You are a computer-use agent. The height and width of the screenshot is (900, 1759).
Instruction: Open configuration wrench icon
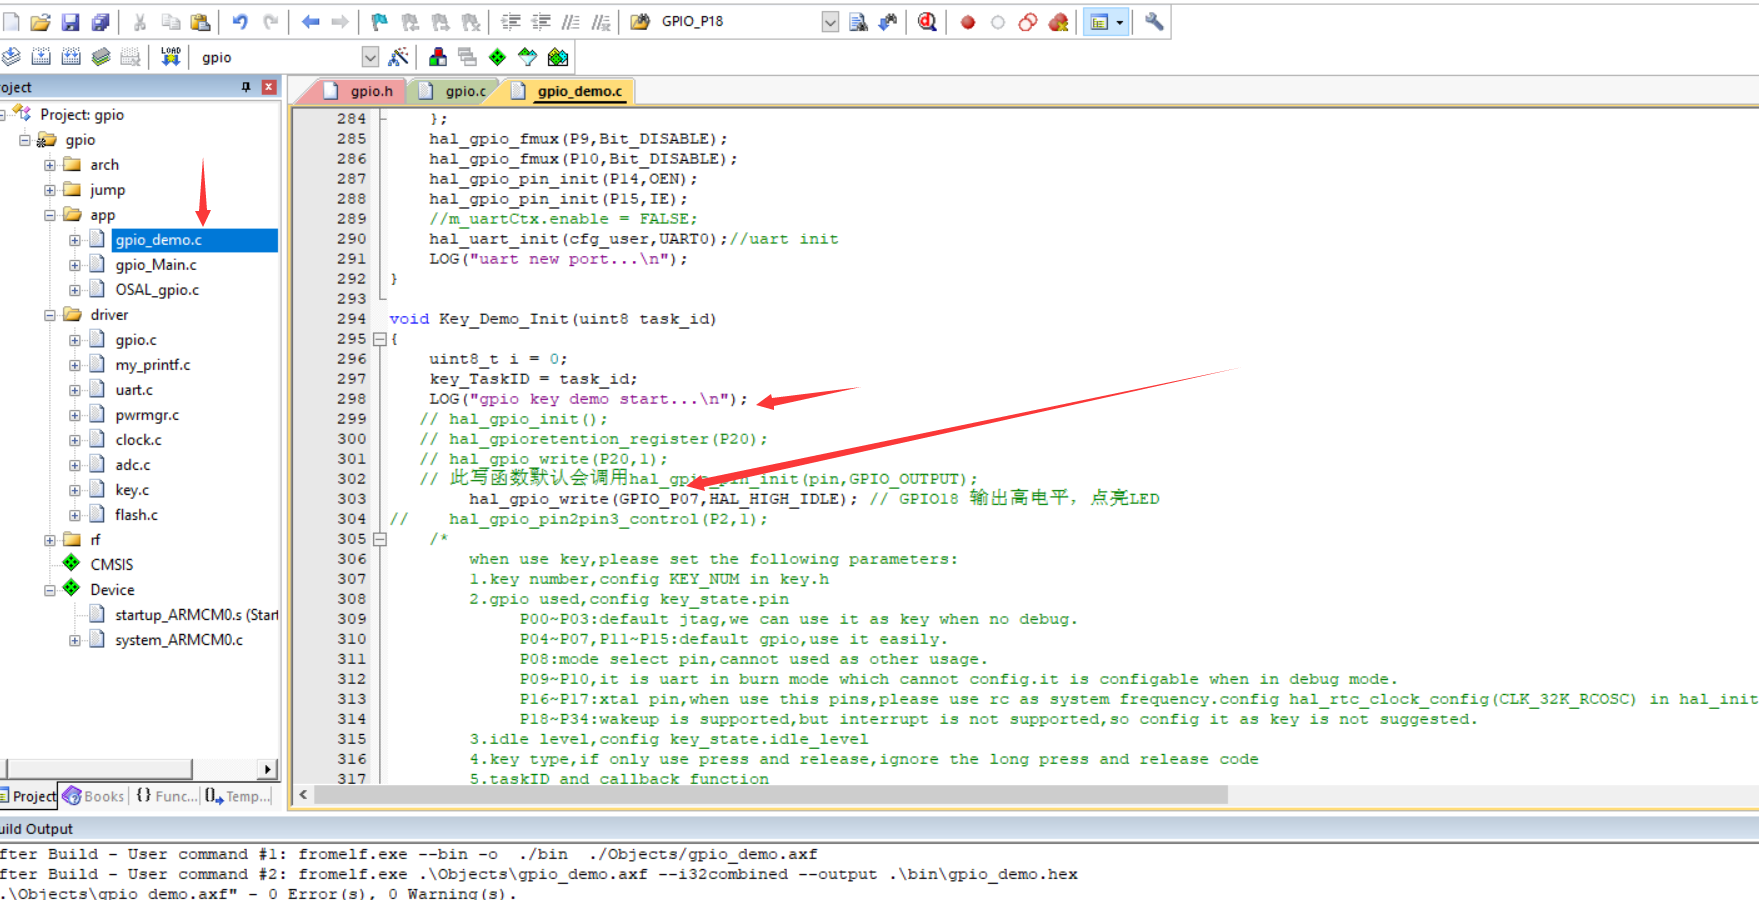coord(1154,22)
